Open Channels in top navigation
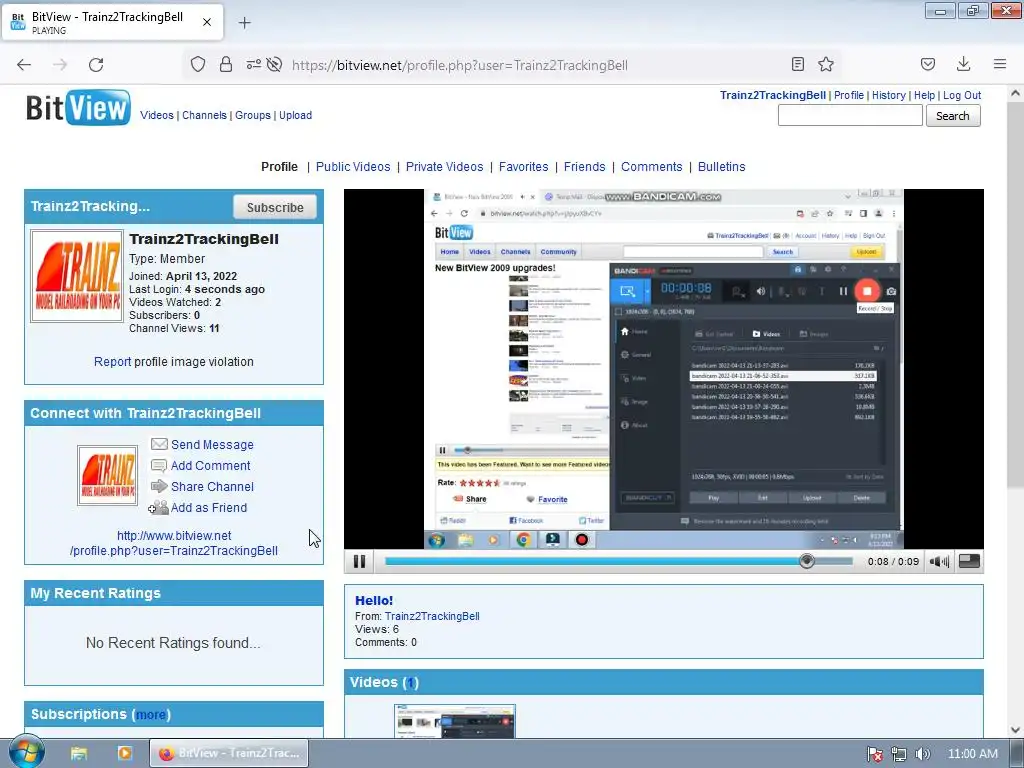This screenshot has width=1024, height=768. tap(204, 115)
